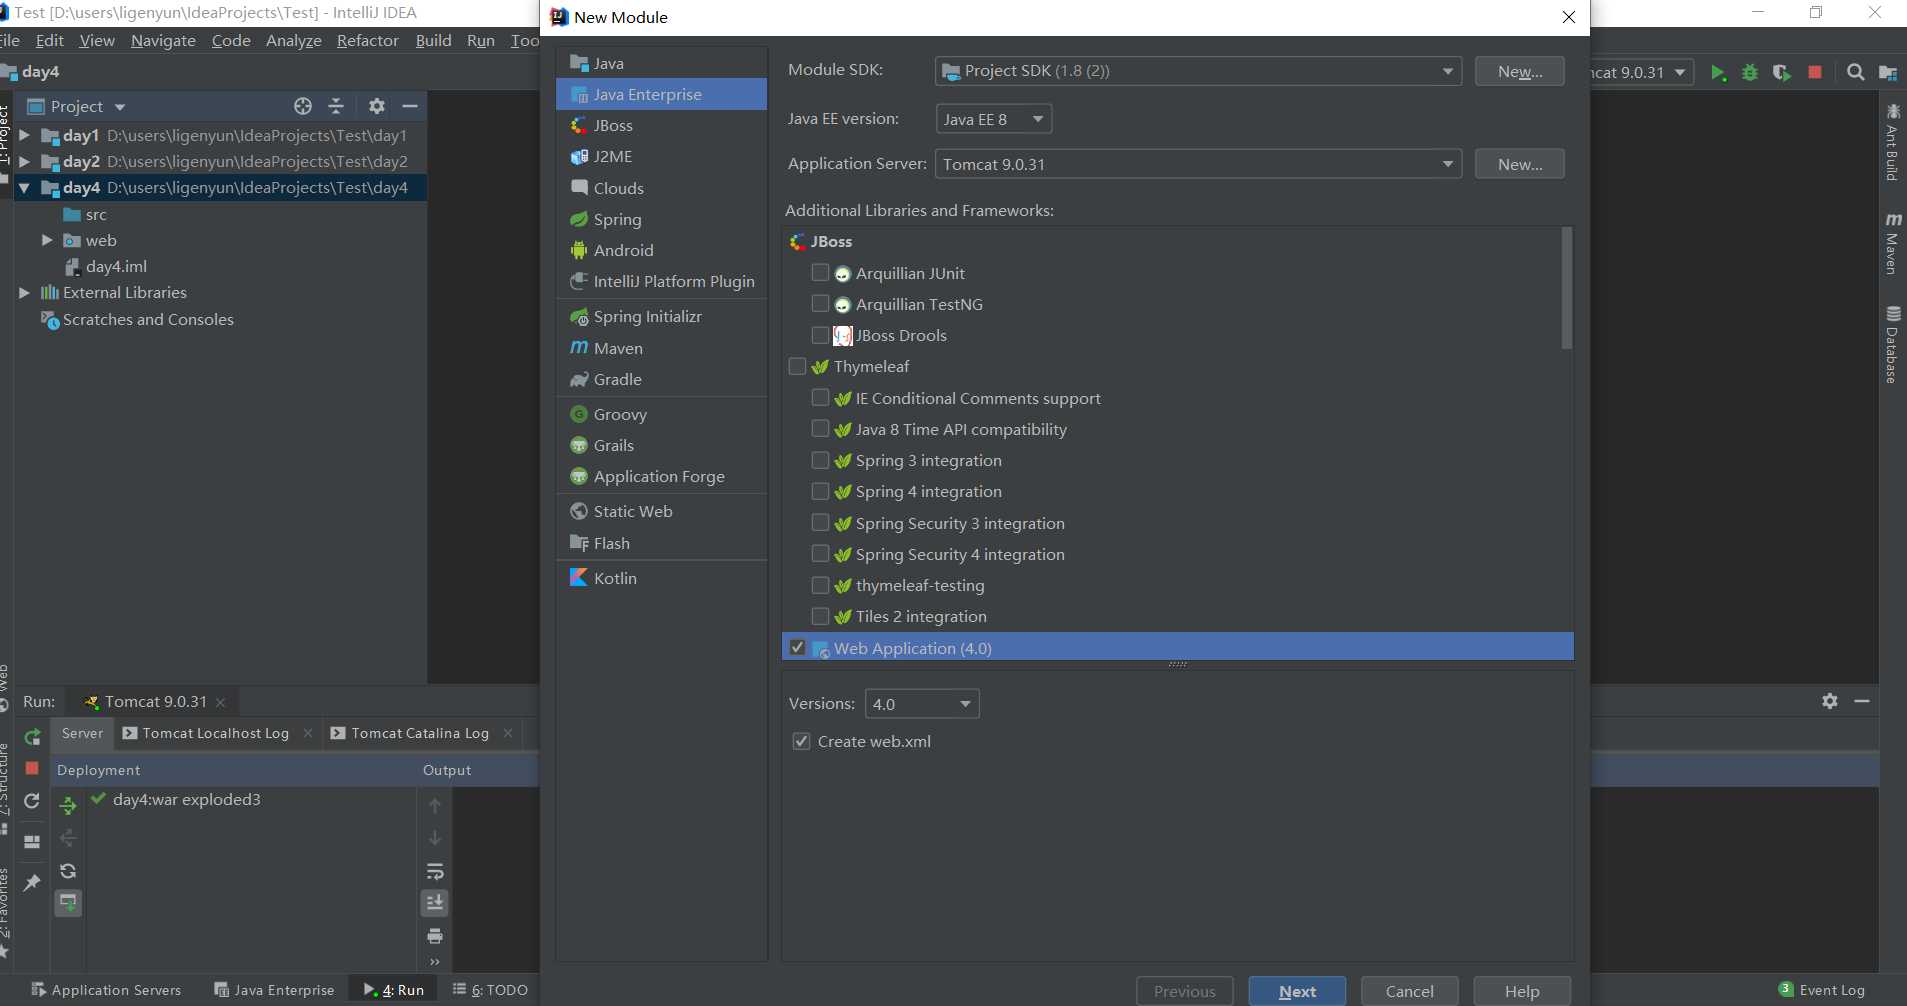
Task: Open Application Servers tool window
Action: 106,990
